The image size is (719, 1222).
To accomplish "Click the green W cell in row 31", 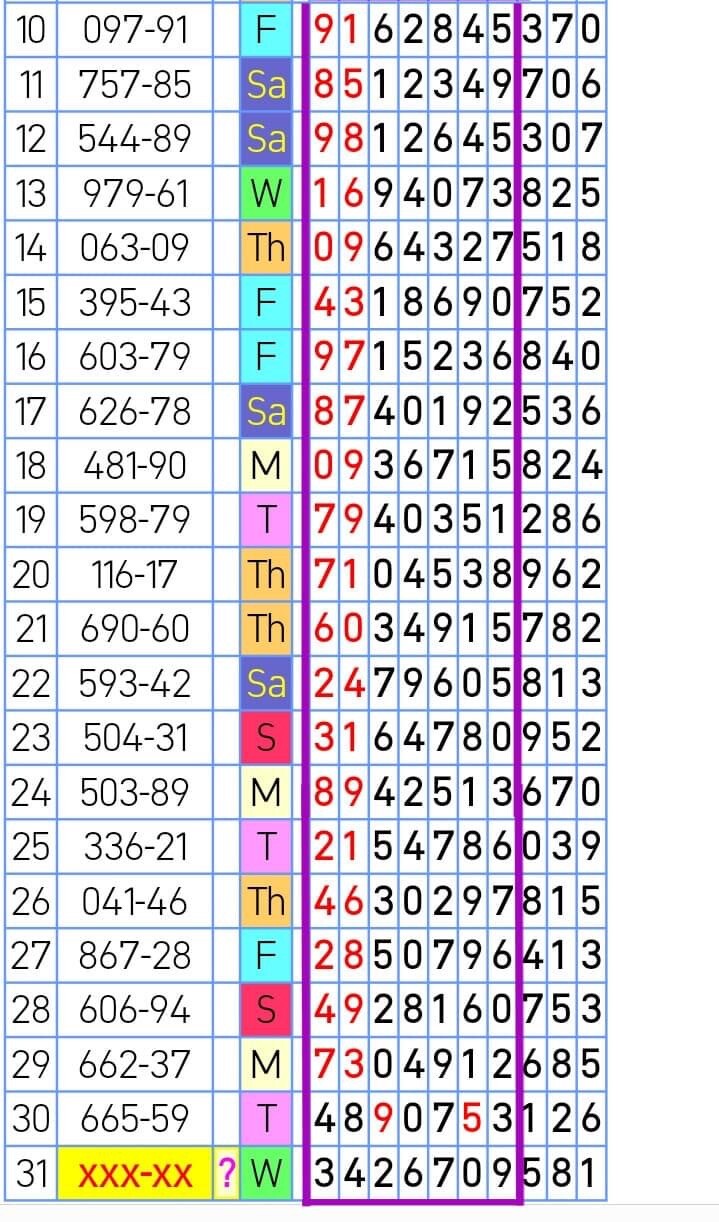I will (266, 1172).
